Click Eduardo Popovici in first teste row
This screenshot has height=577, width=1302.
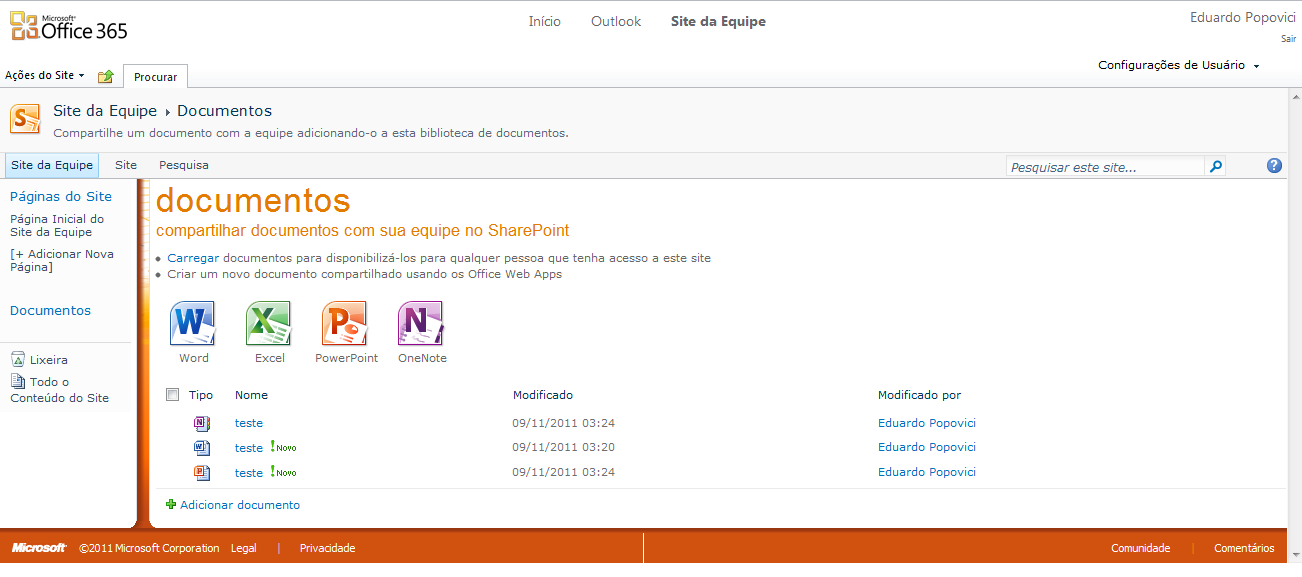[x=927, y=422]
